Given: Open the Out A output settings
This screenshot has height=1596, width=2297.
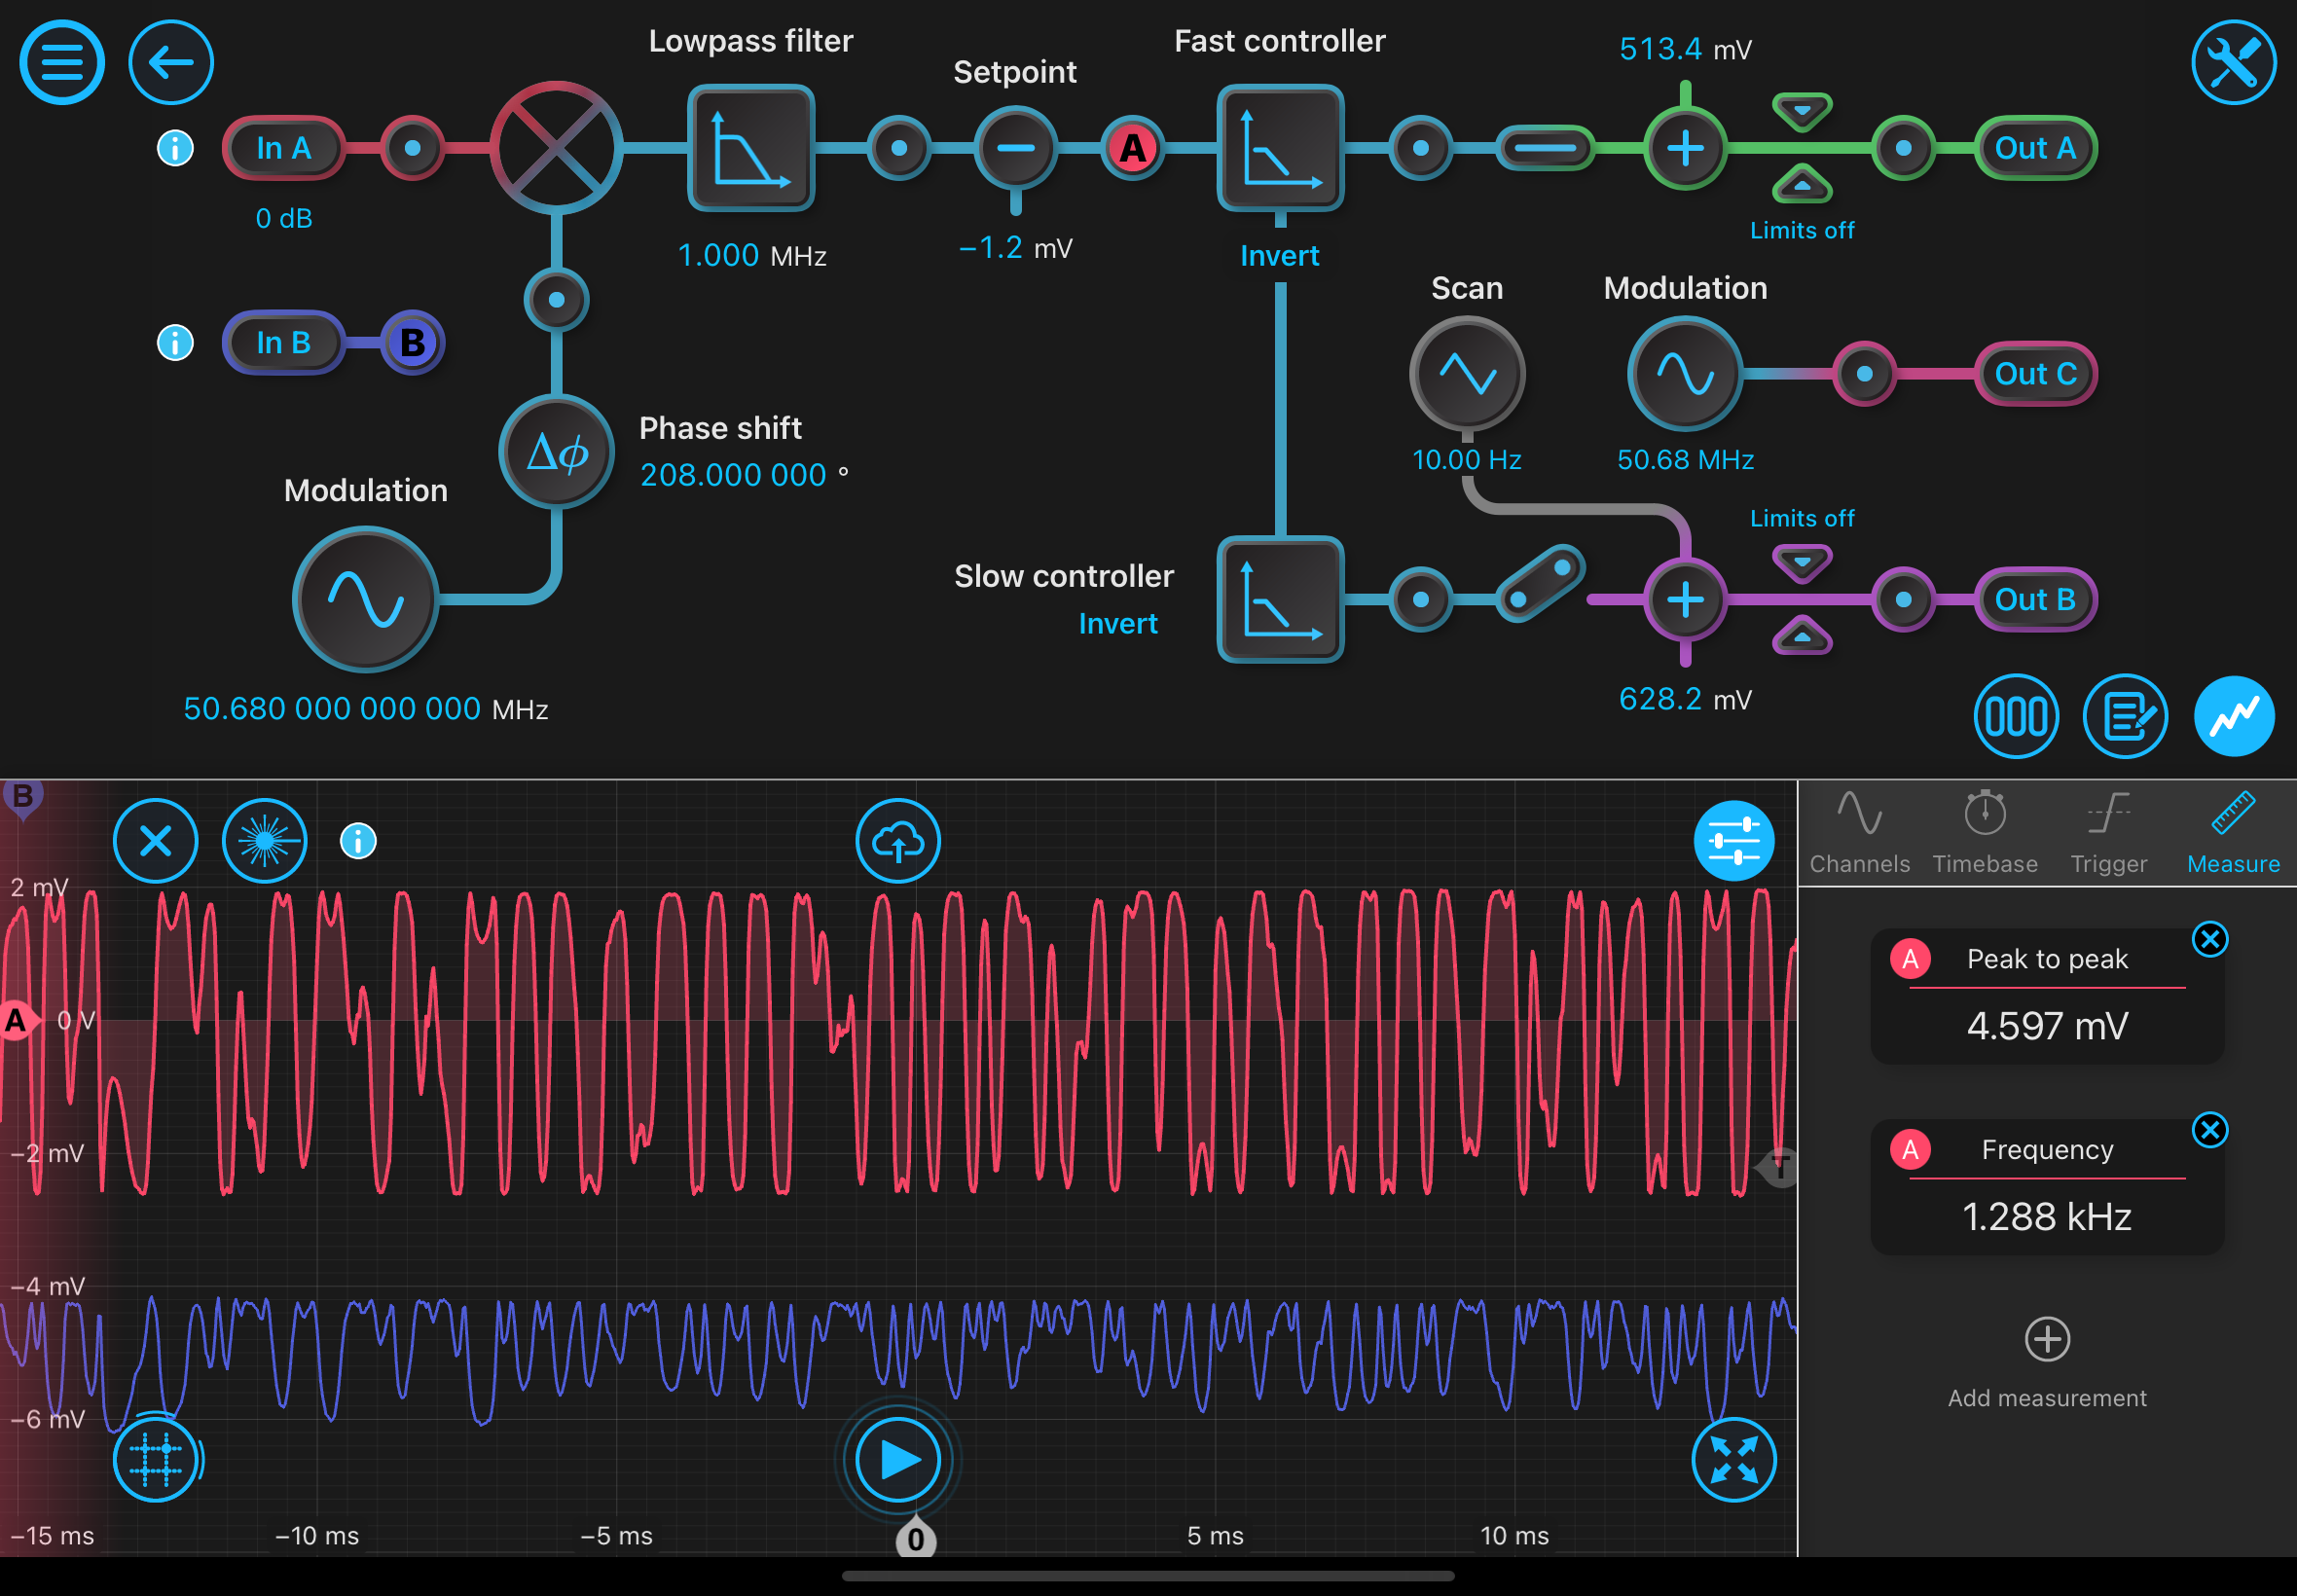Looking at the screenshot, I should [x=2035, y=148].
